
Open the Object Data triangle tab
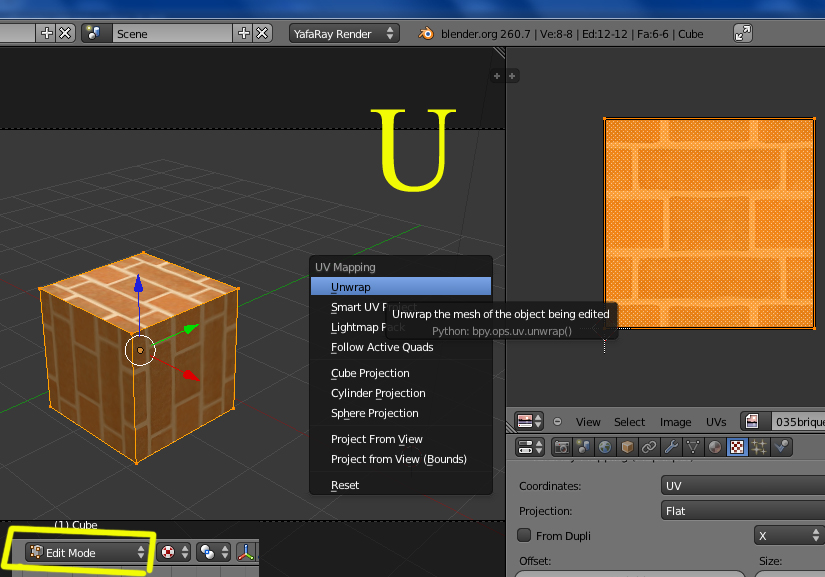tap(693, 447)
